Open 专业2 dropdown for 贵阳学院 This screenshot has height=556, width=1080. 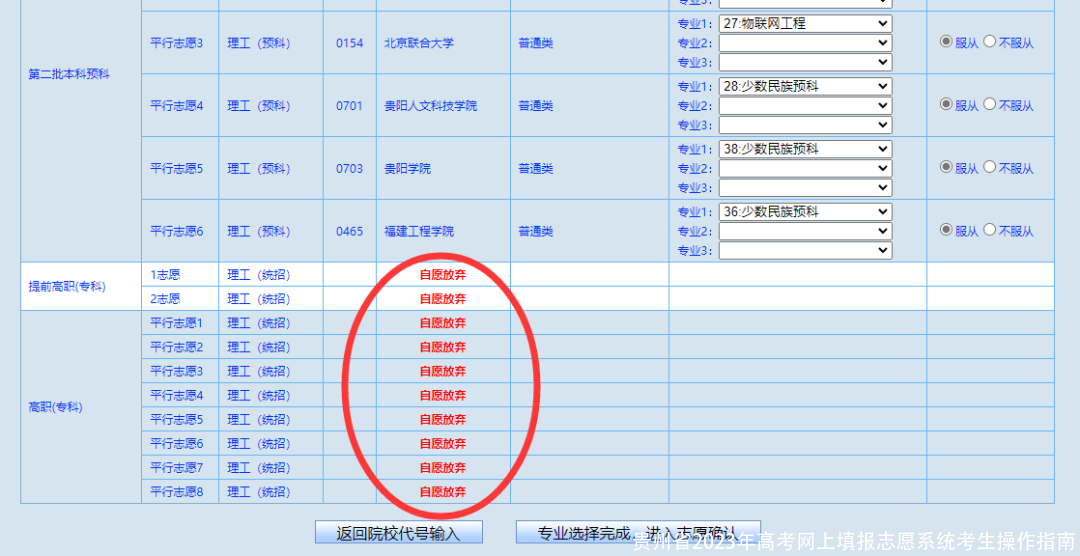805,168
